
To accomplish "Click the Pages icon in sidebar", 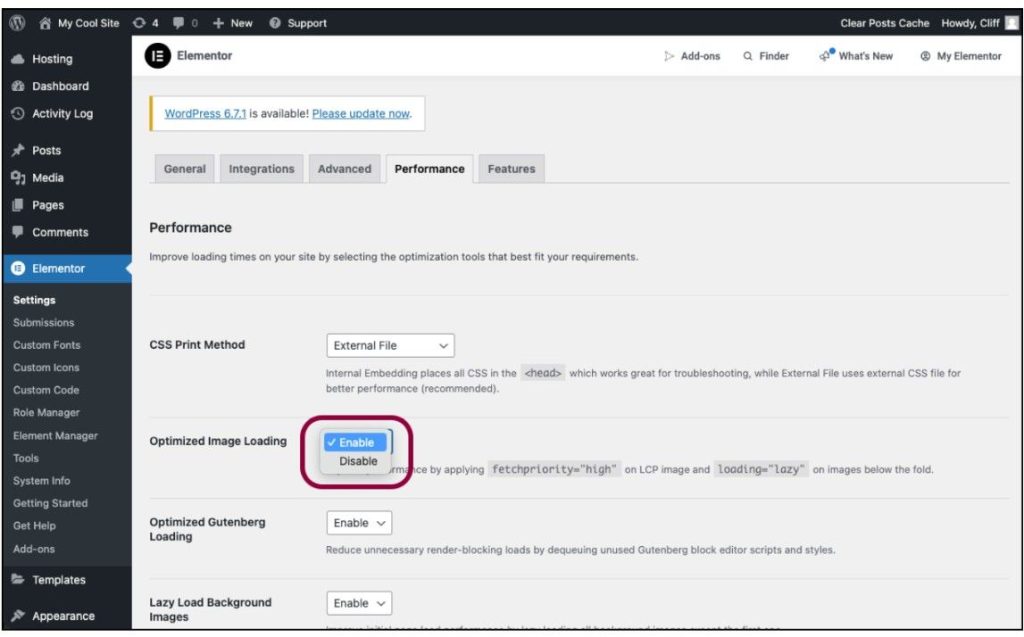I will pyautogui.click(x=18, y=205).
